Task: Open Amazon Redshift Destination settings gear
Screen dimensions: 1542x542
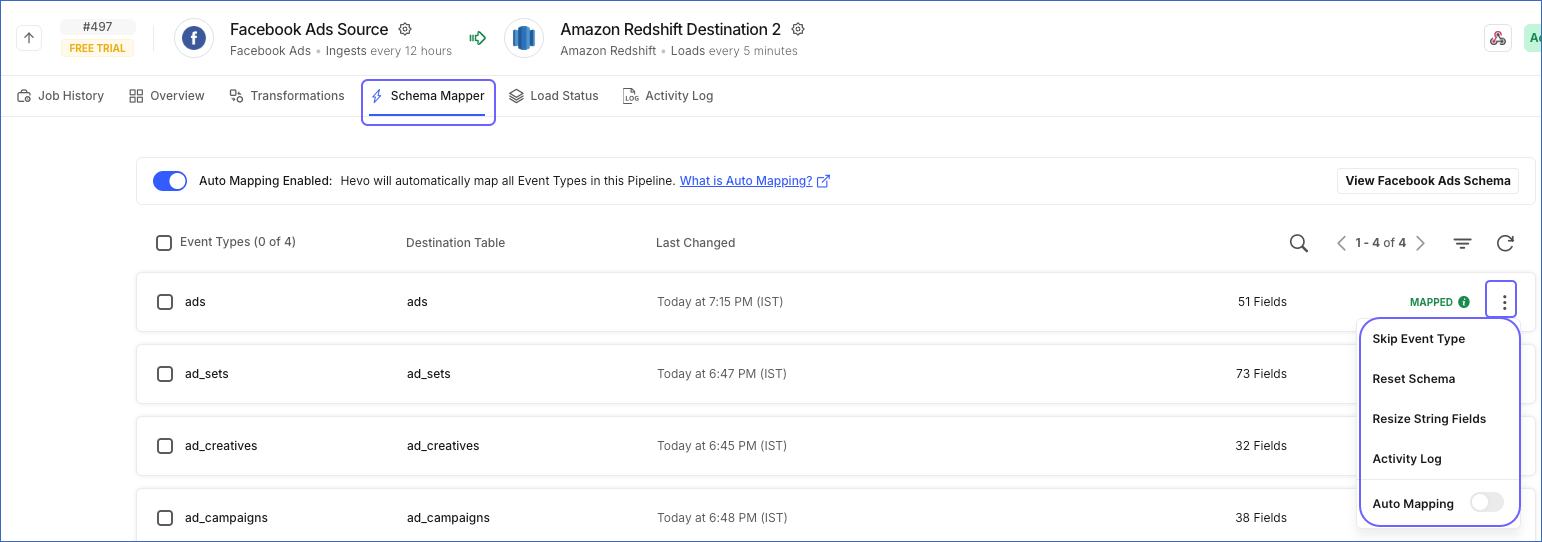Action: pyautogui.click(x=798, y=29)
